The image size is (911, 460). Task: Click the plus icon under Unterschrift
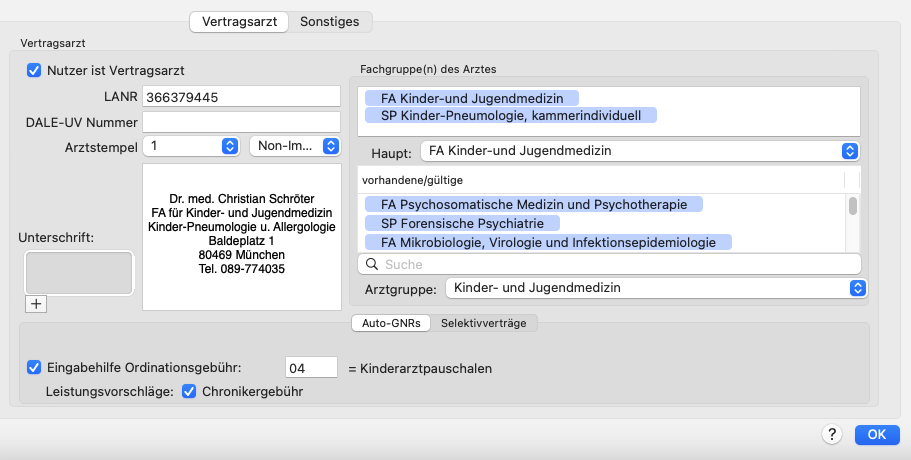click(36, 304)
